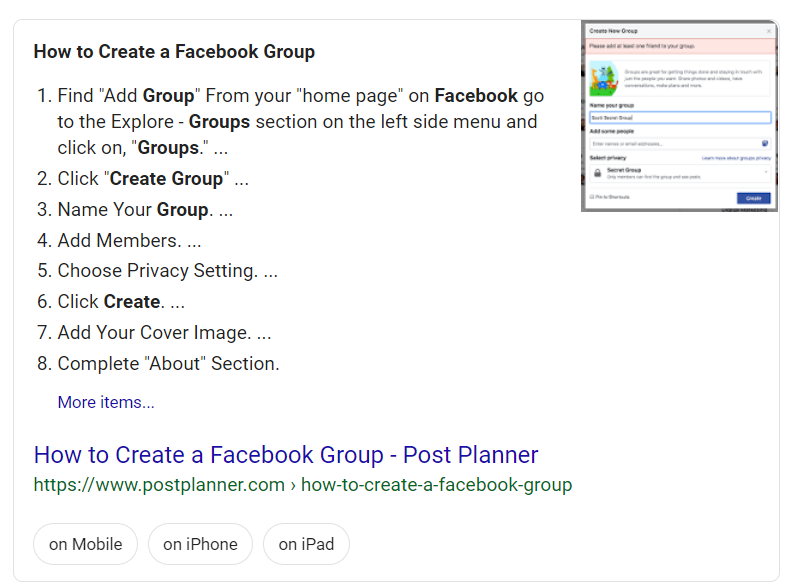Click the blue Create button in thumbnail
The image size is (791, 582).
754,198
